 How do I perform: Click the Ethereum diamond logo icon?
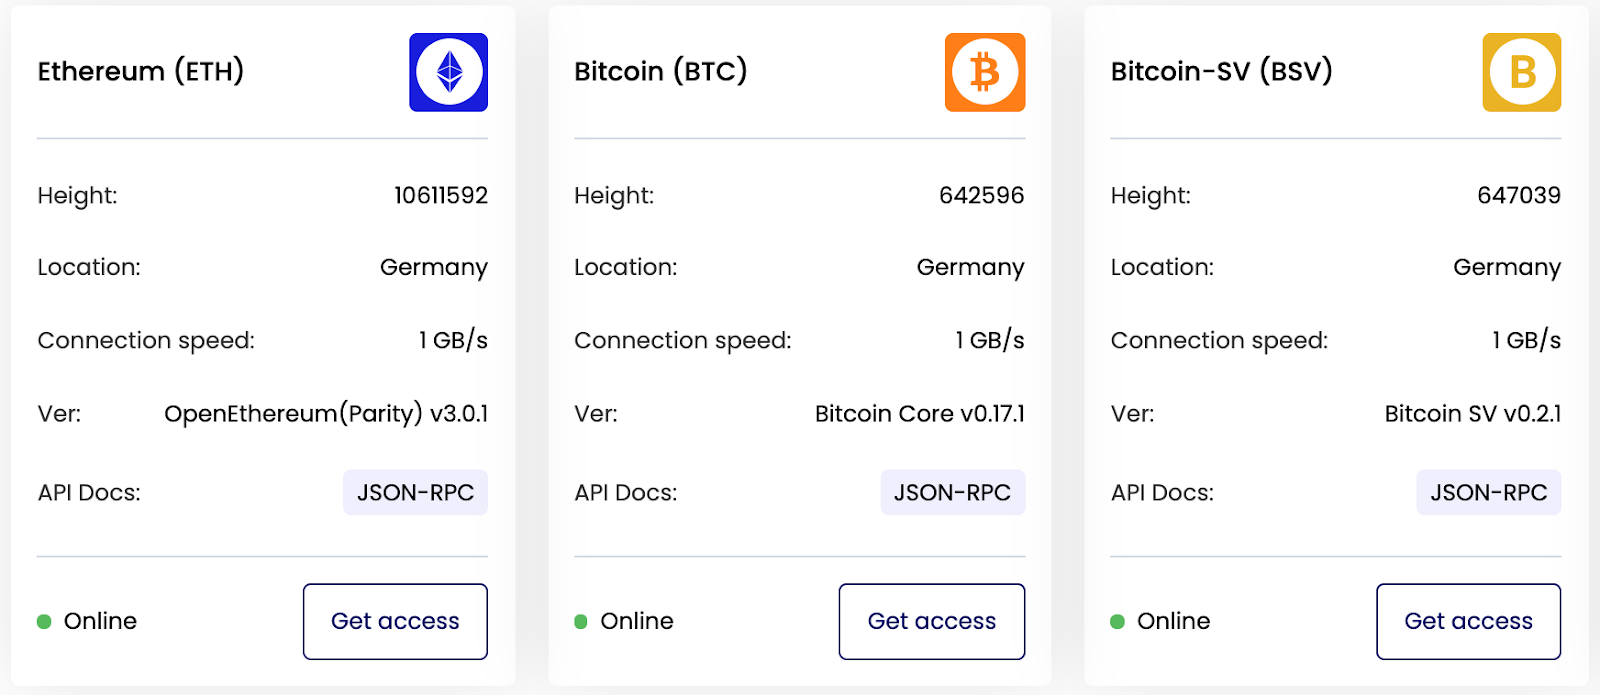coord(448,72)
